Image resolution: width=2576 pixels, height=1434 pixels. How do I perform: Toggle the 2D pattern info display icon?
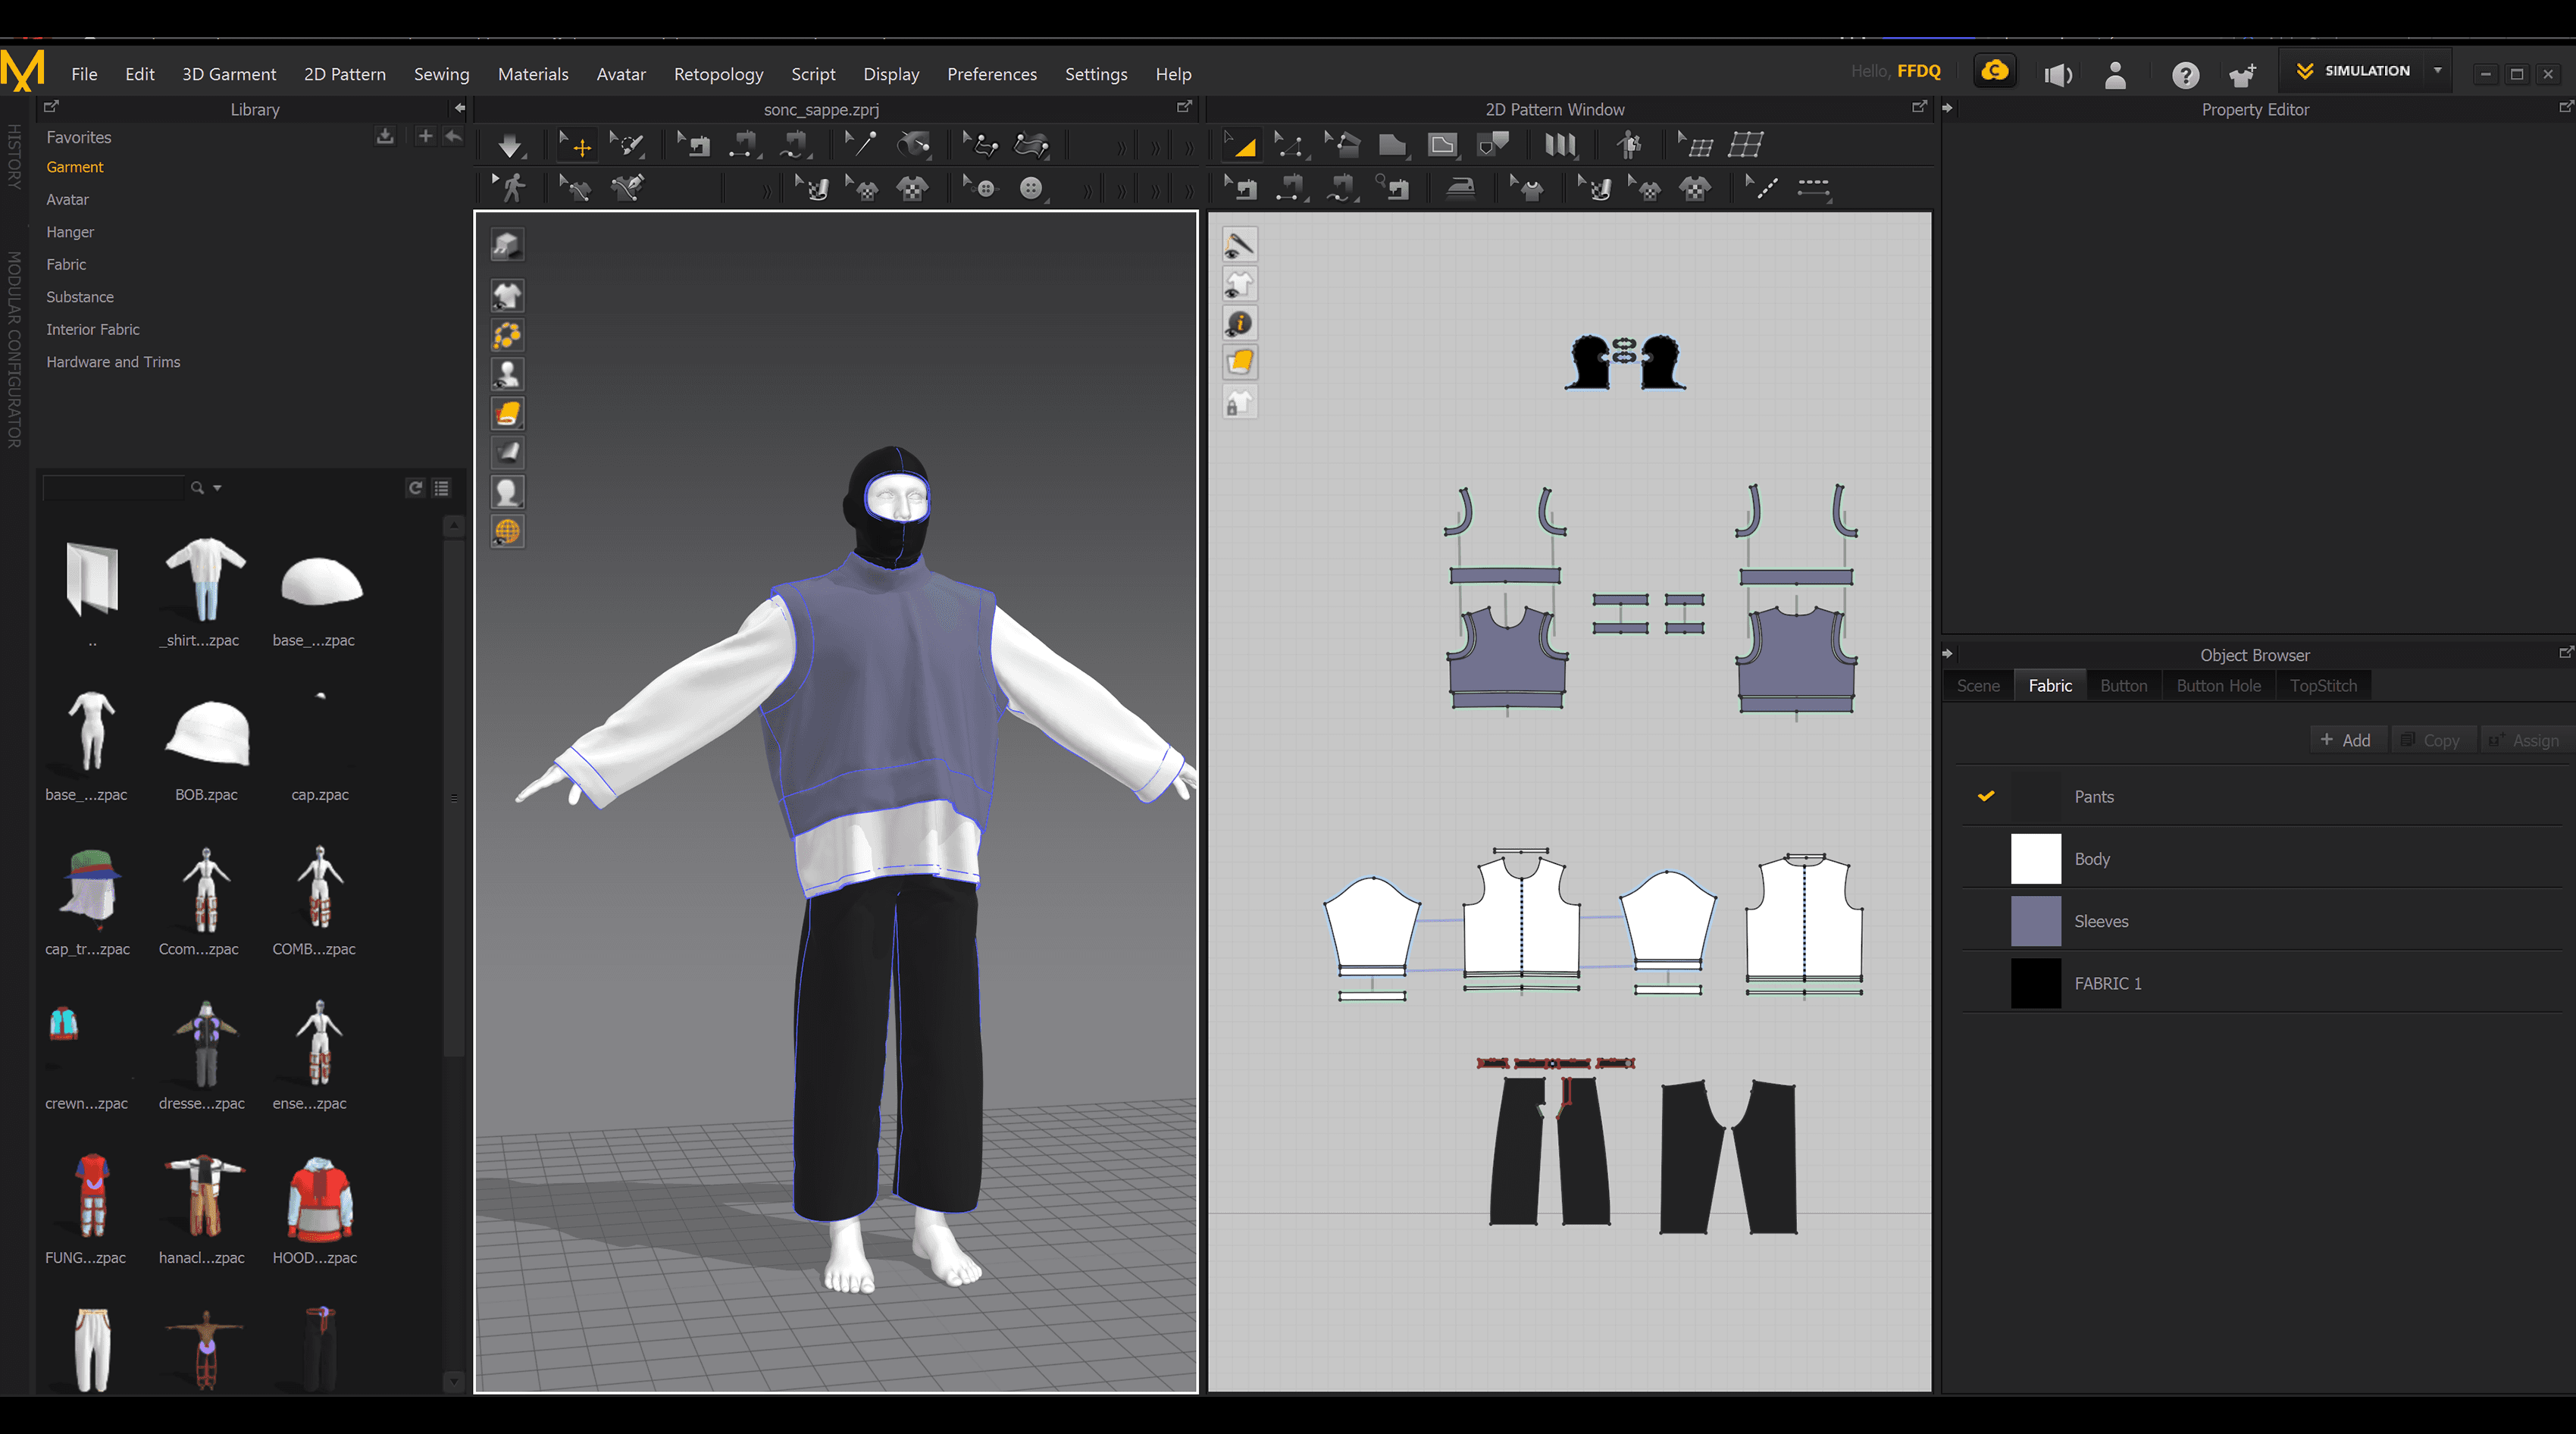1239,323
